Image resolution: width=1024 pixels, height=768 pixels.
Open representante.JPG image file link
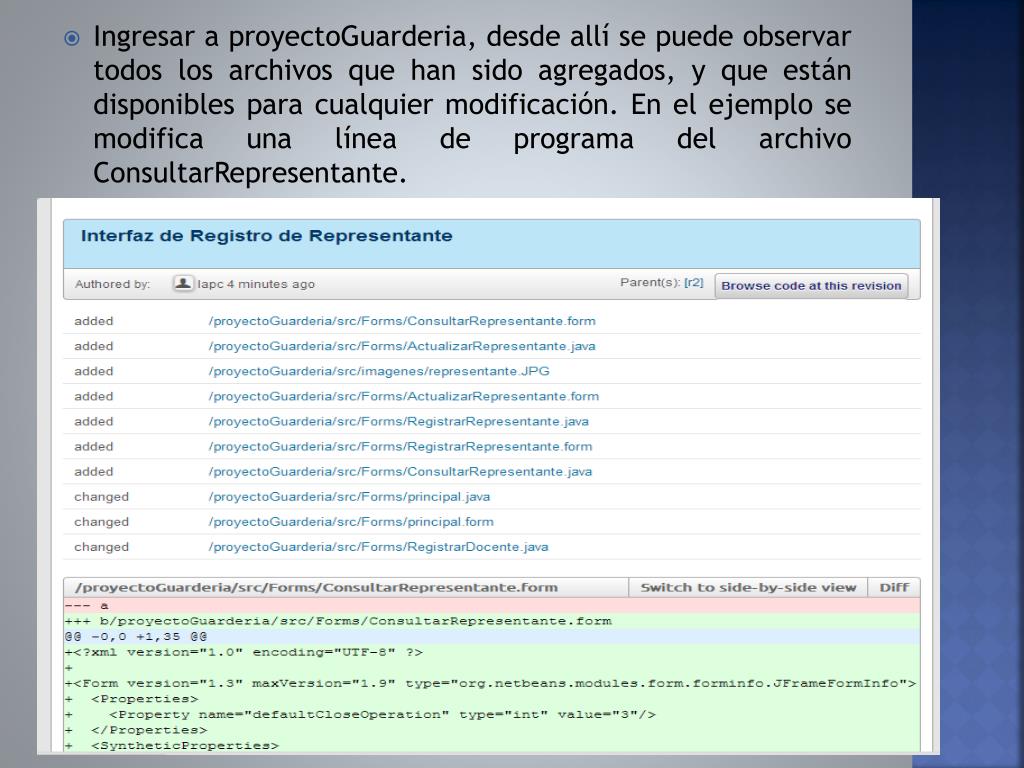[x=379, y=371]
